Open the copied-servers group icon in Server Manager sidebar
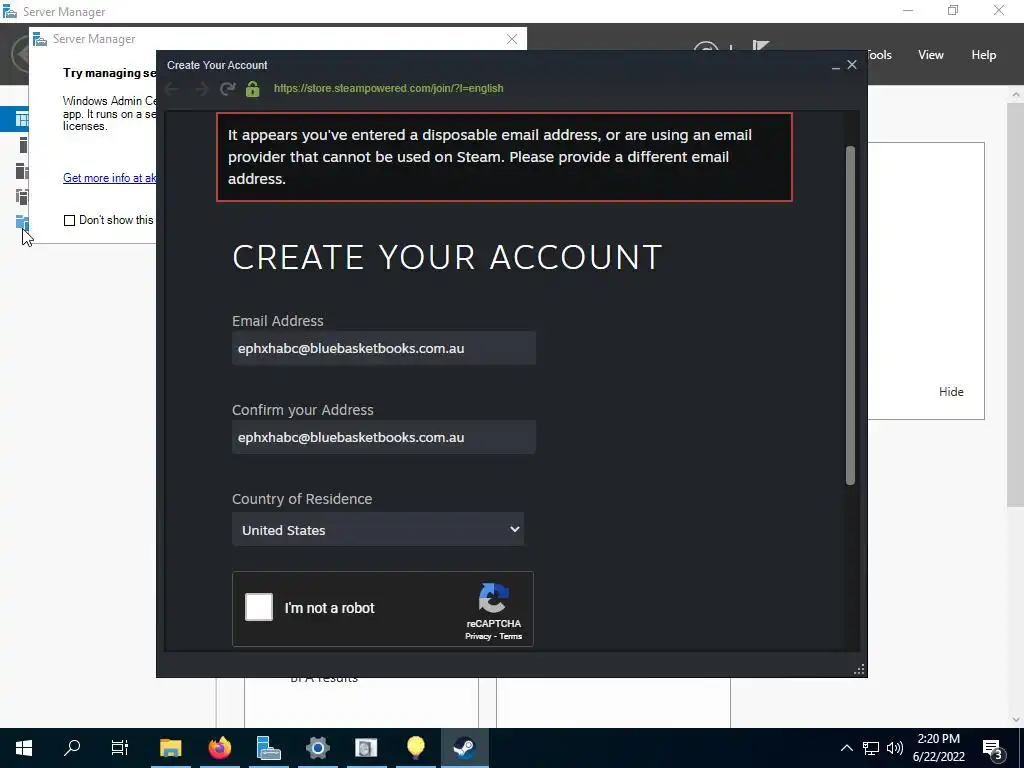 (22, 197)
